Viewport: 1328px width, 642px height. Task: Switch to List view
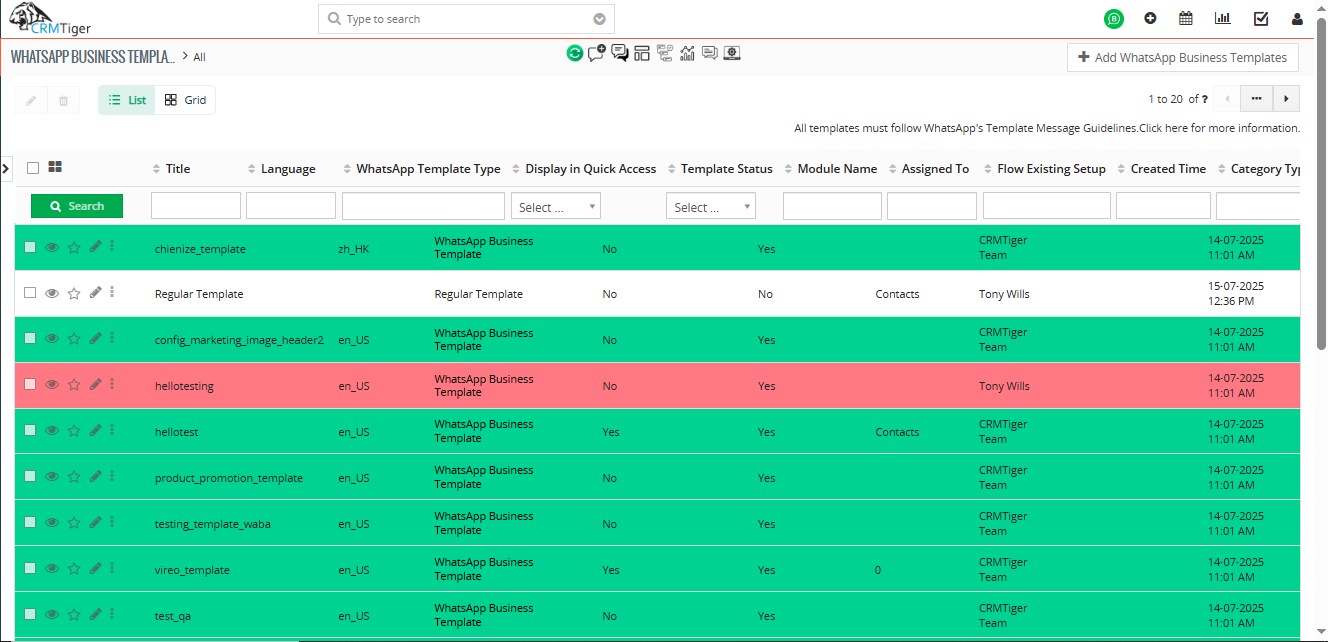pyautogui.click(x=127, y=100)
